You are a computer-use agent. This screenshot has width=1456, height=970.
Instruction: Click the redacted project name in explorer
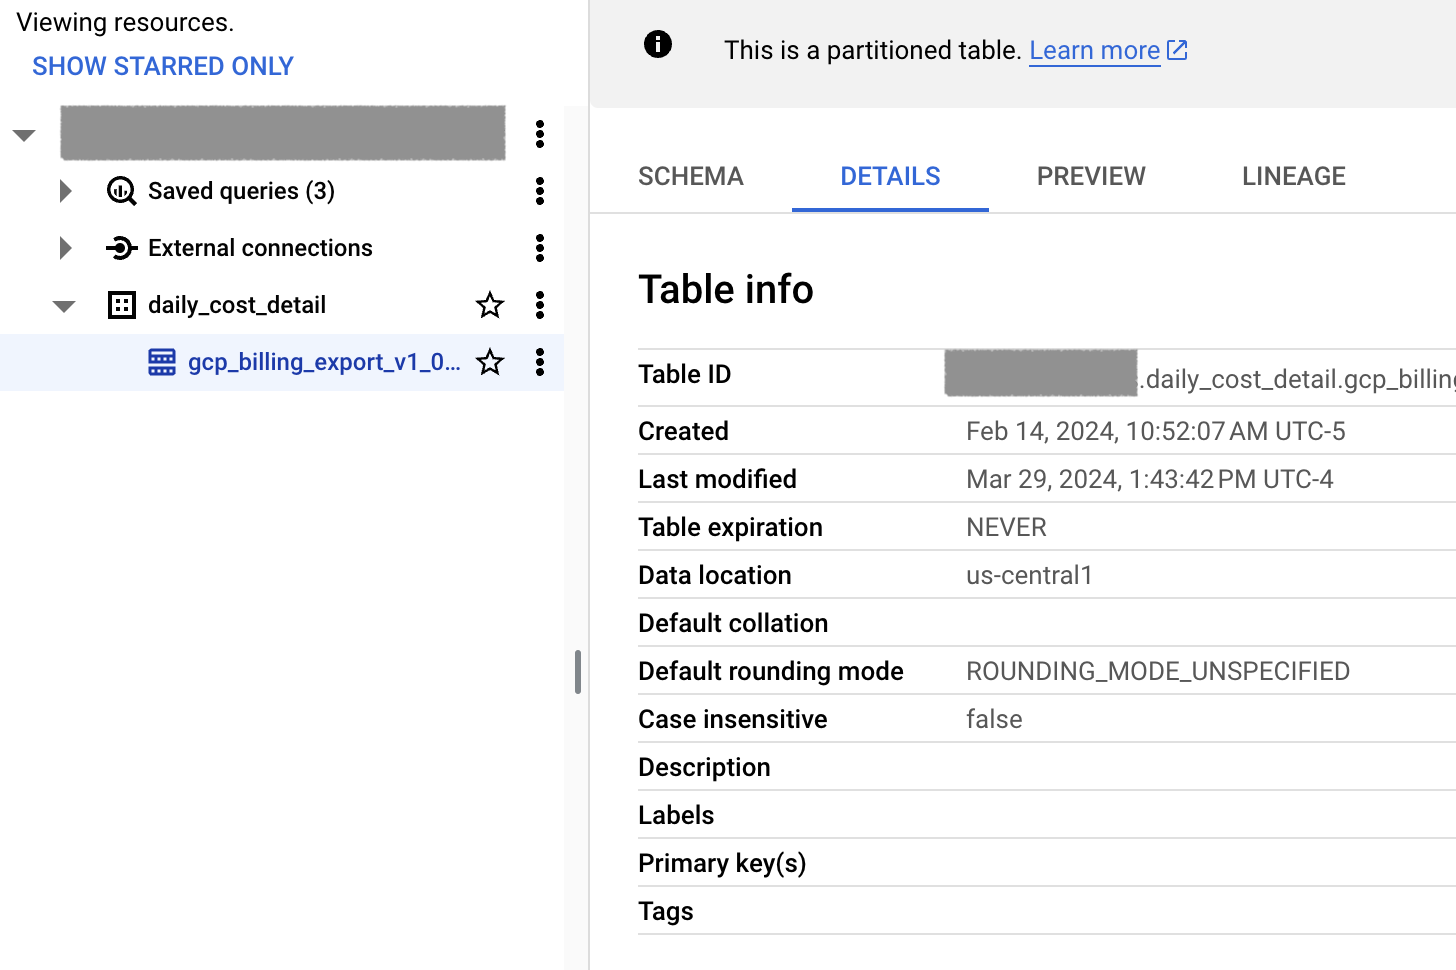pos(283,133)
